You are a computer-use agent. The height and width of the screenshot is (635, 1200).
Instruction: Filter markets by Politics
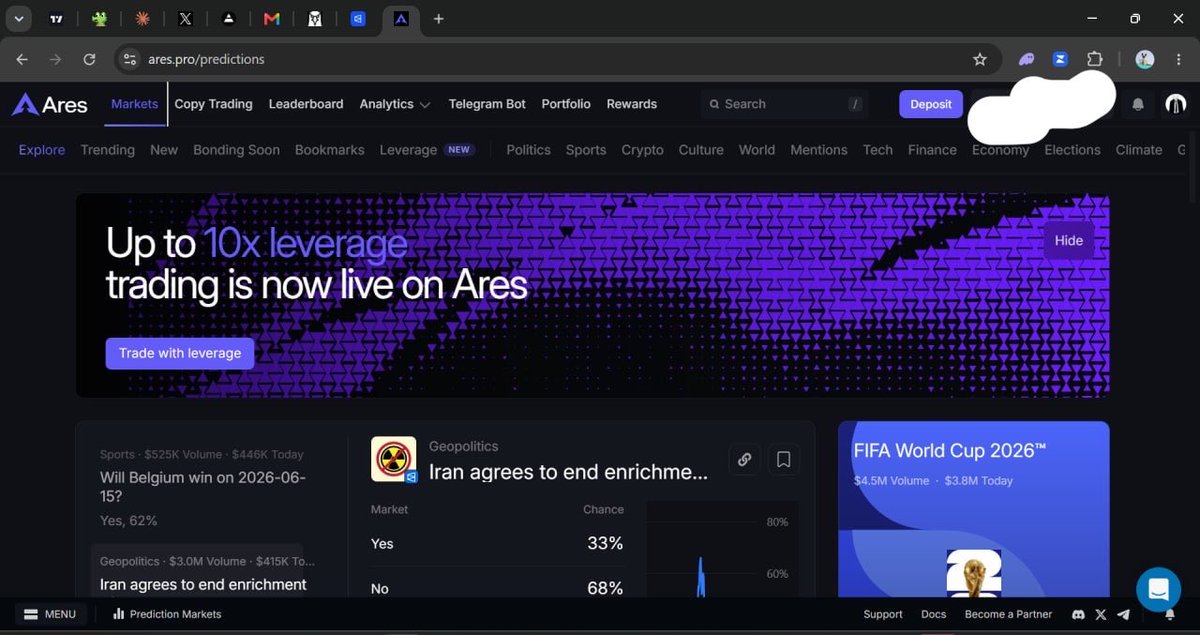(x=528, y=150)
